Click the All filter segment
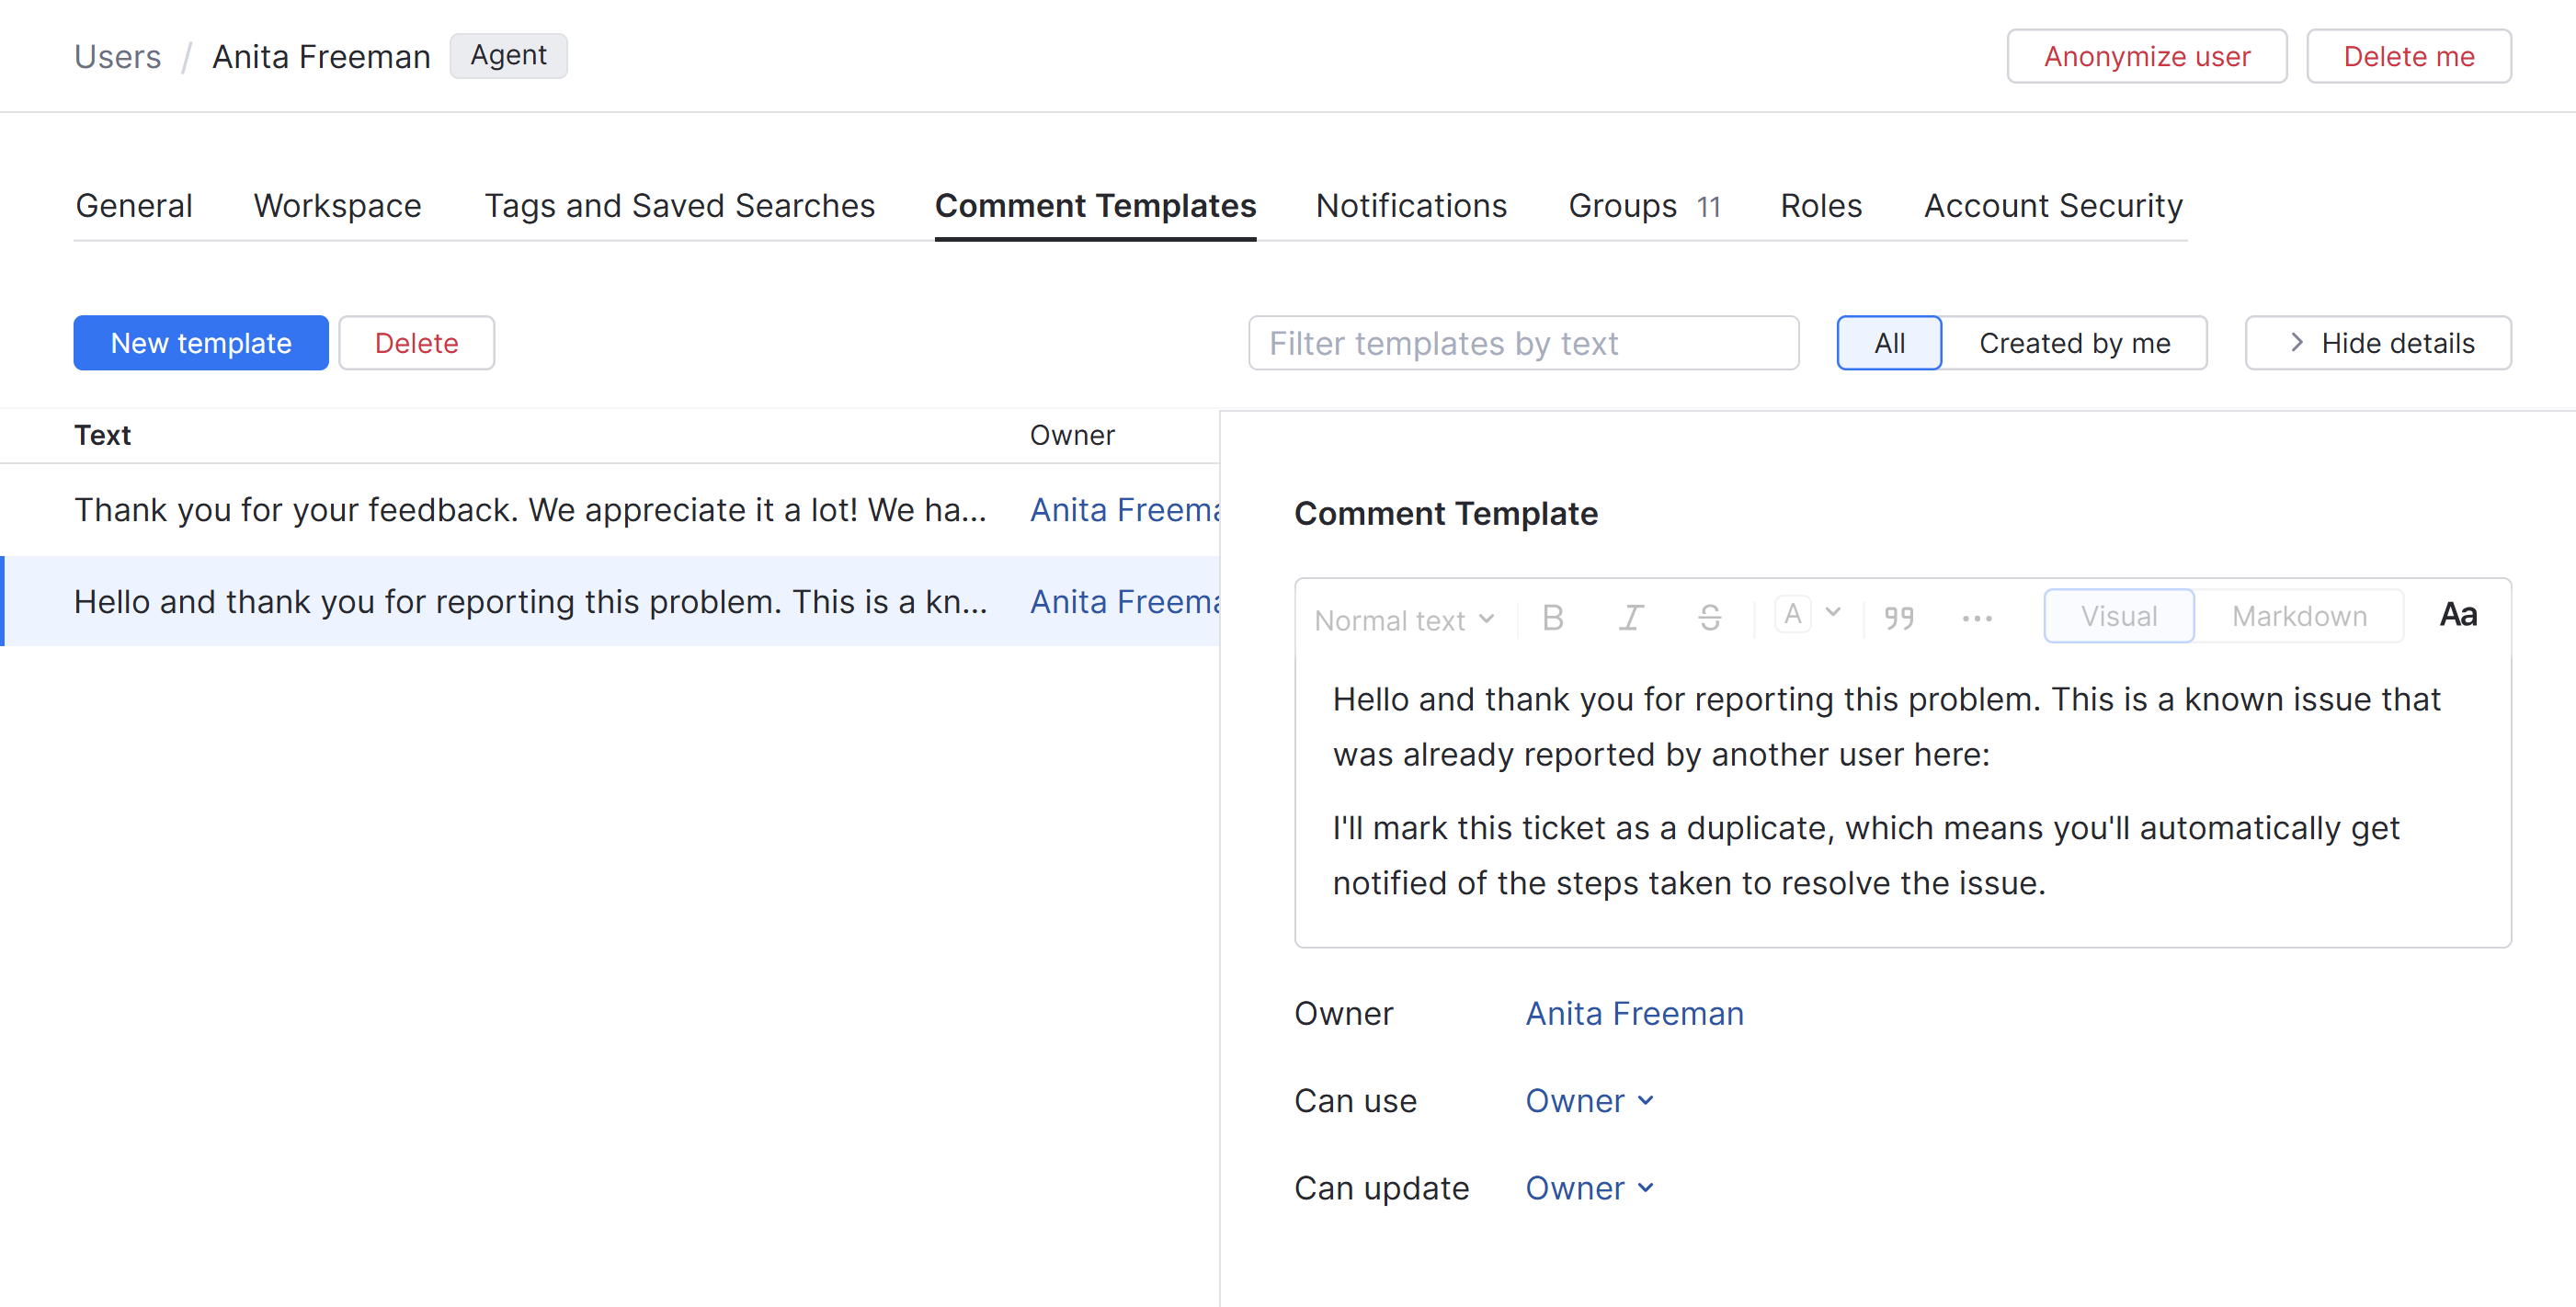 1888,342
